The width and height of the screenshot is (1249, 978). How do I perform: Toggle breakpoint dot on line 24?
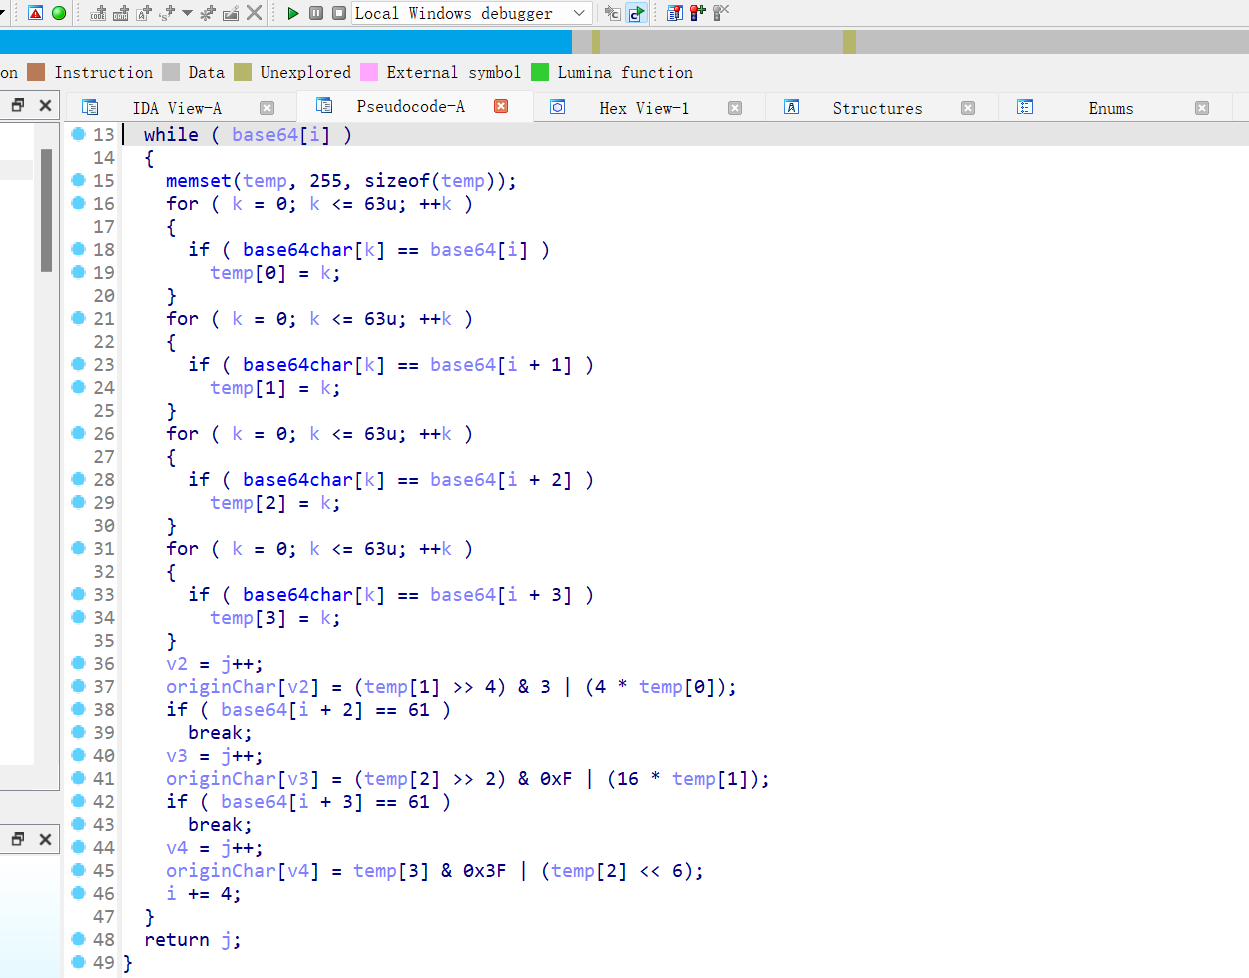coord(78,387)
